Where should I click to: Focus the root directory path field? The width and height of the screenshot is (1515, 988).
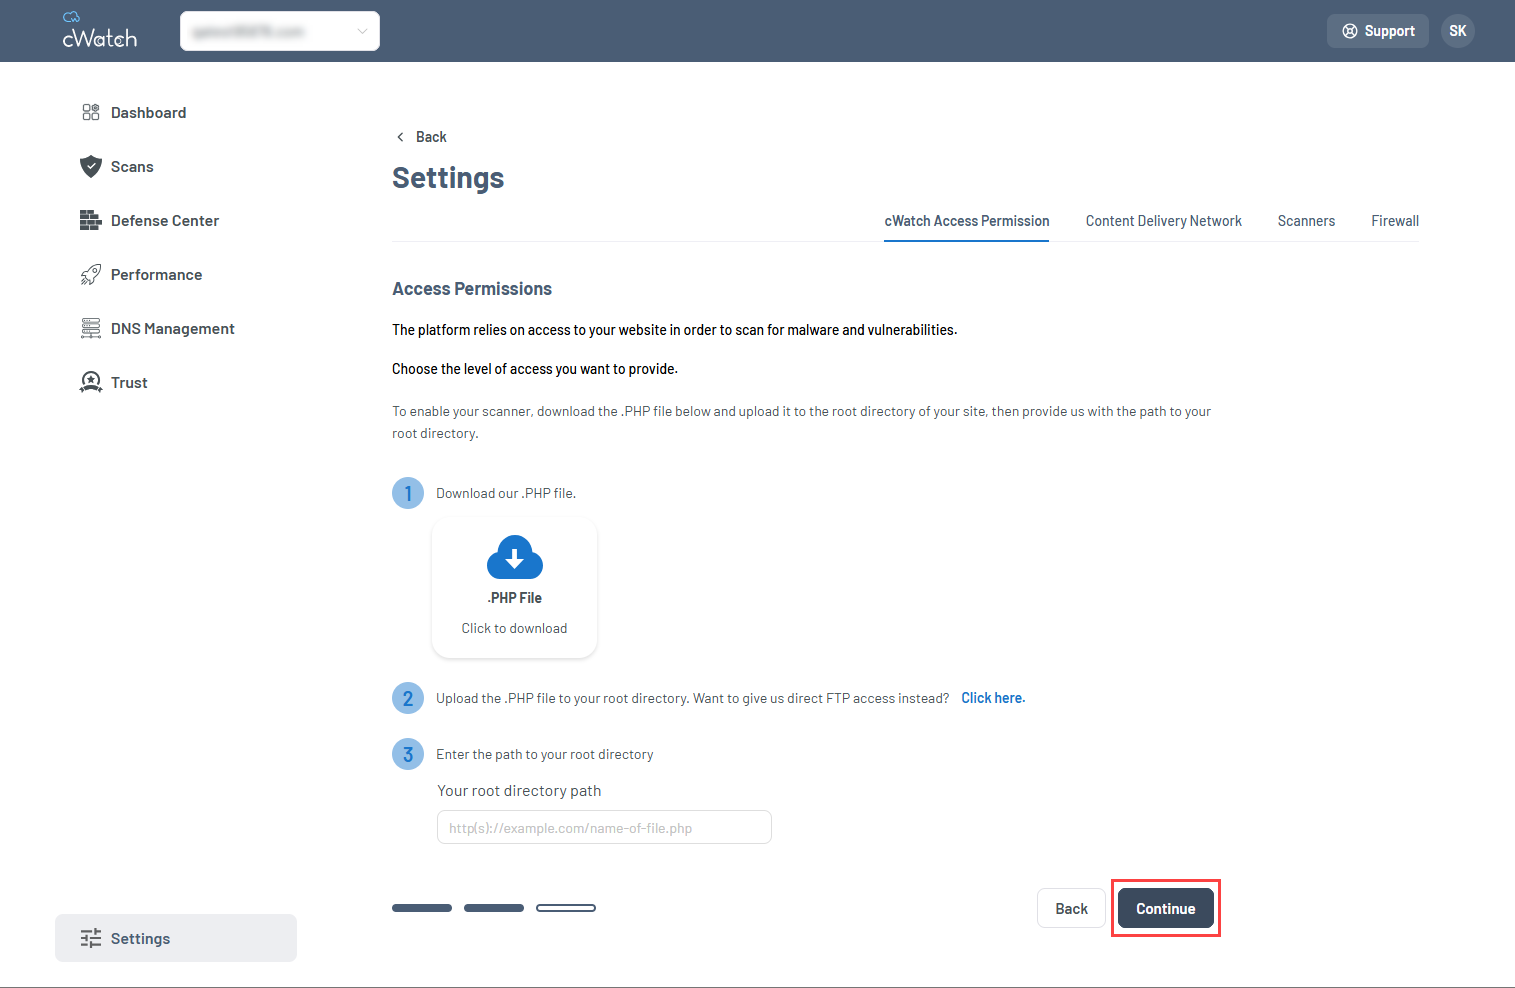click(604, 827)
